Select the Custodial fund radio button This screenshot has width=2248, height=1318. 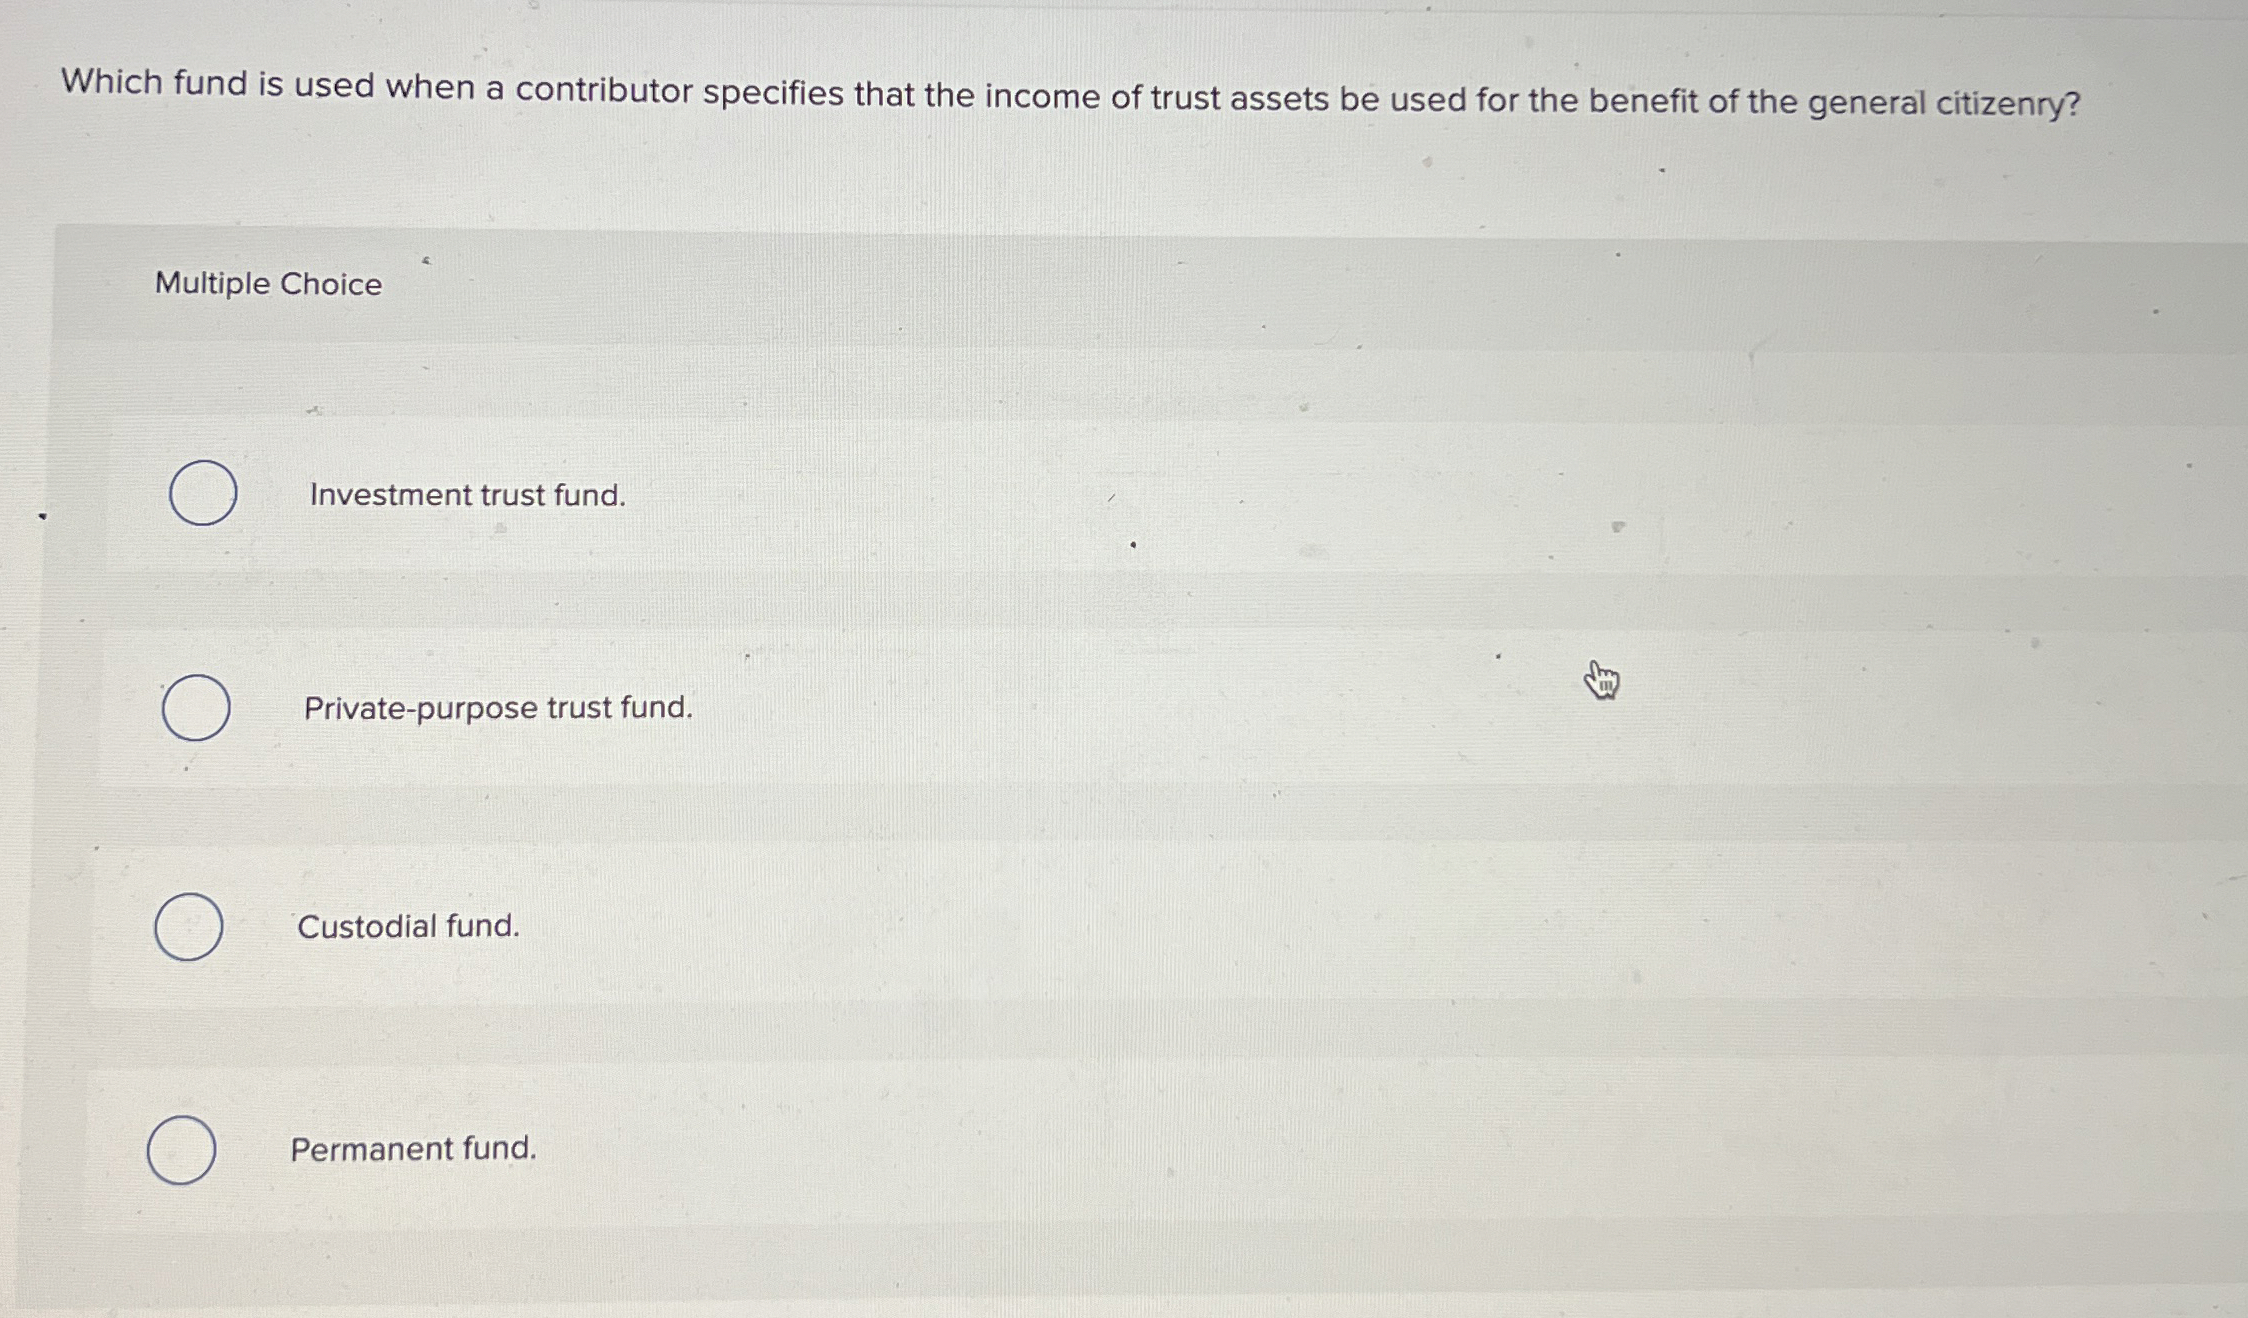tap(190, 926)
